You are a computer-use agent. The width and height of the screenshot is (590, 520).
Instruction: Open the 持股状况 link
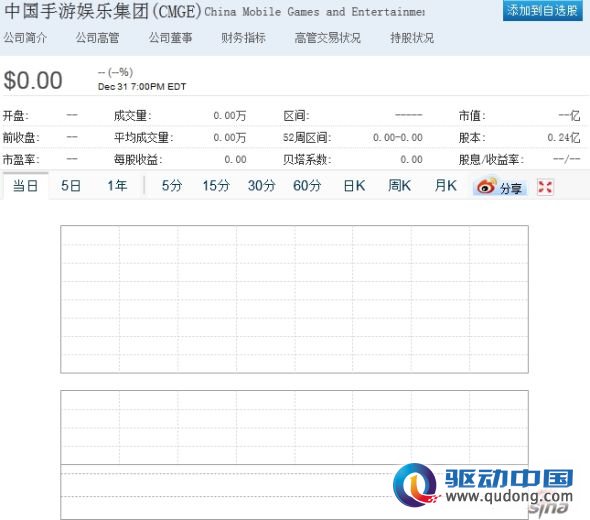(x=412, y=38)
